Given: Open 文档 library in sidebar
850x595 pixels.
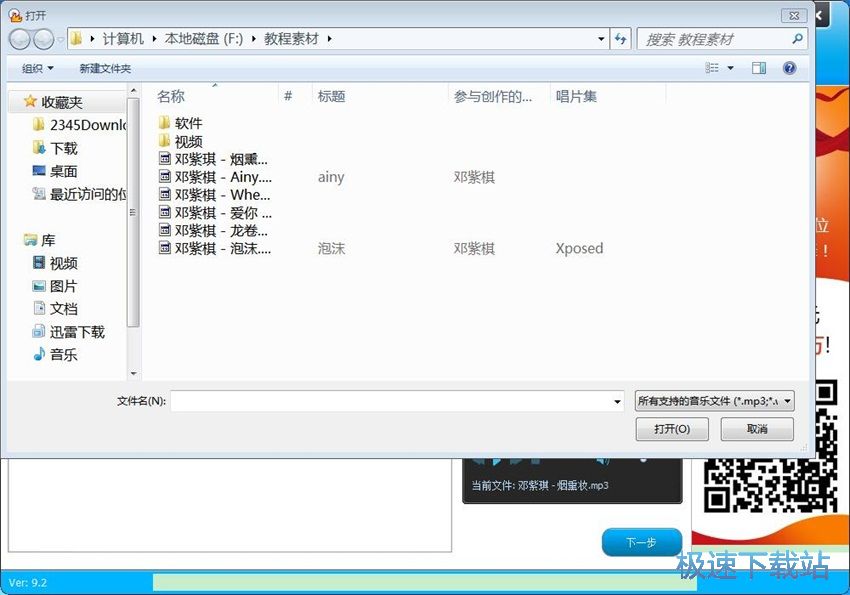Looking at the screenshot, I should coord(55,308).
